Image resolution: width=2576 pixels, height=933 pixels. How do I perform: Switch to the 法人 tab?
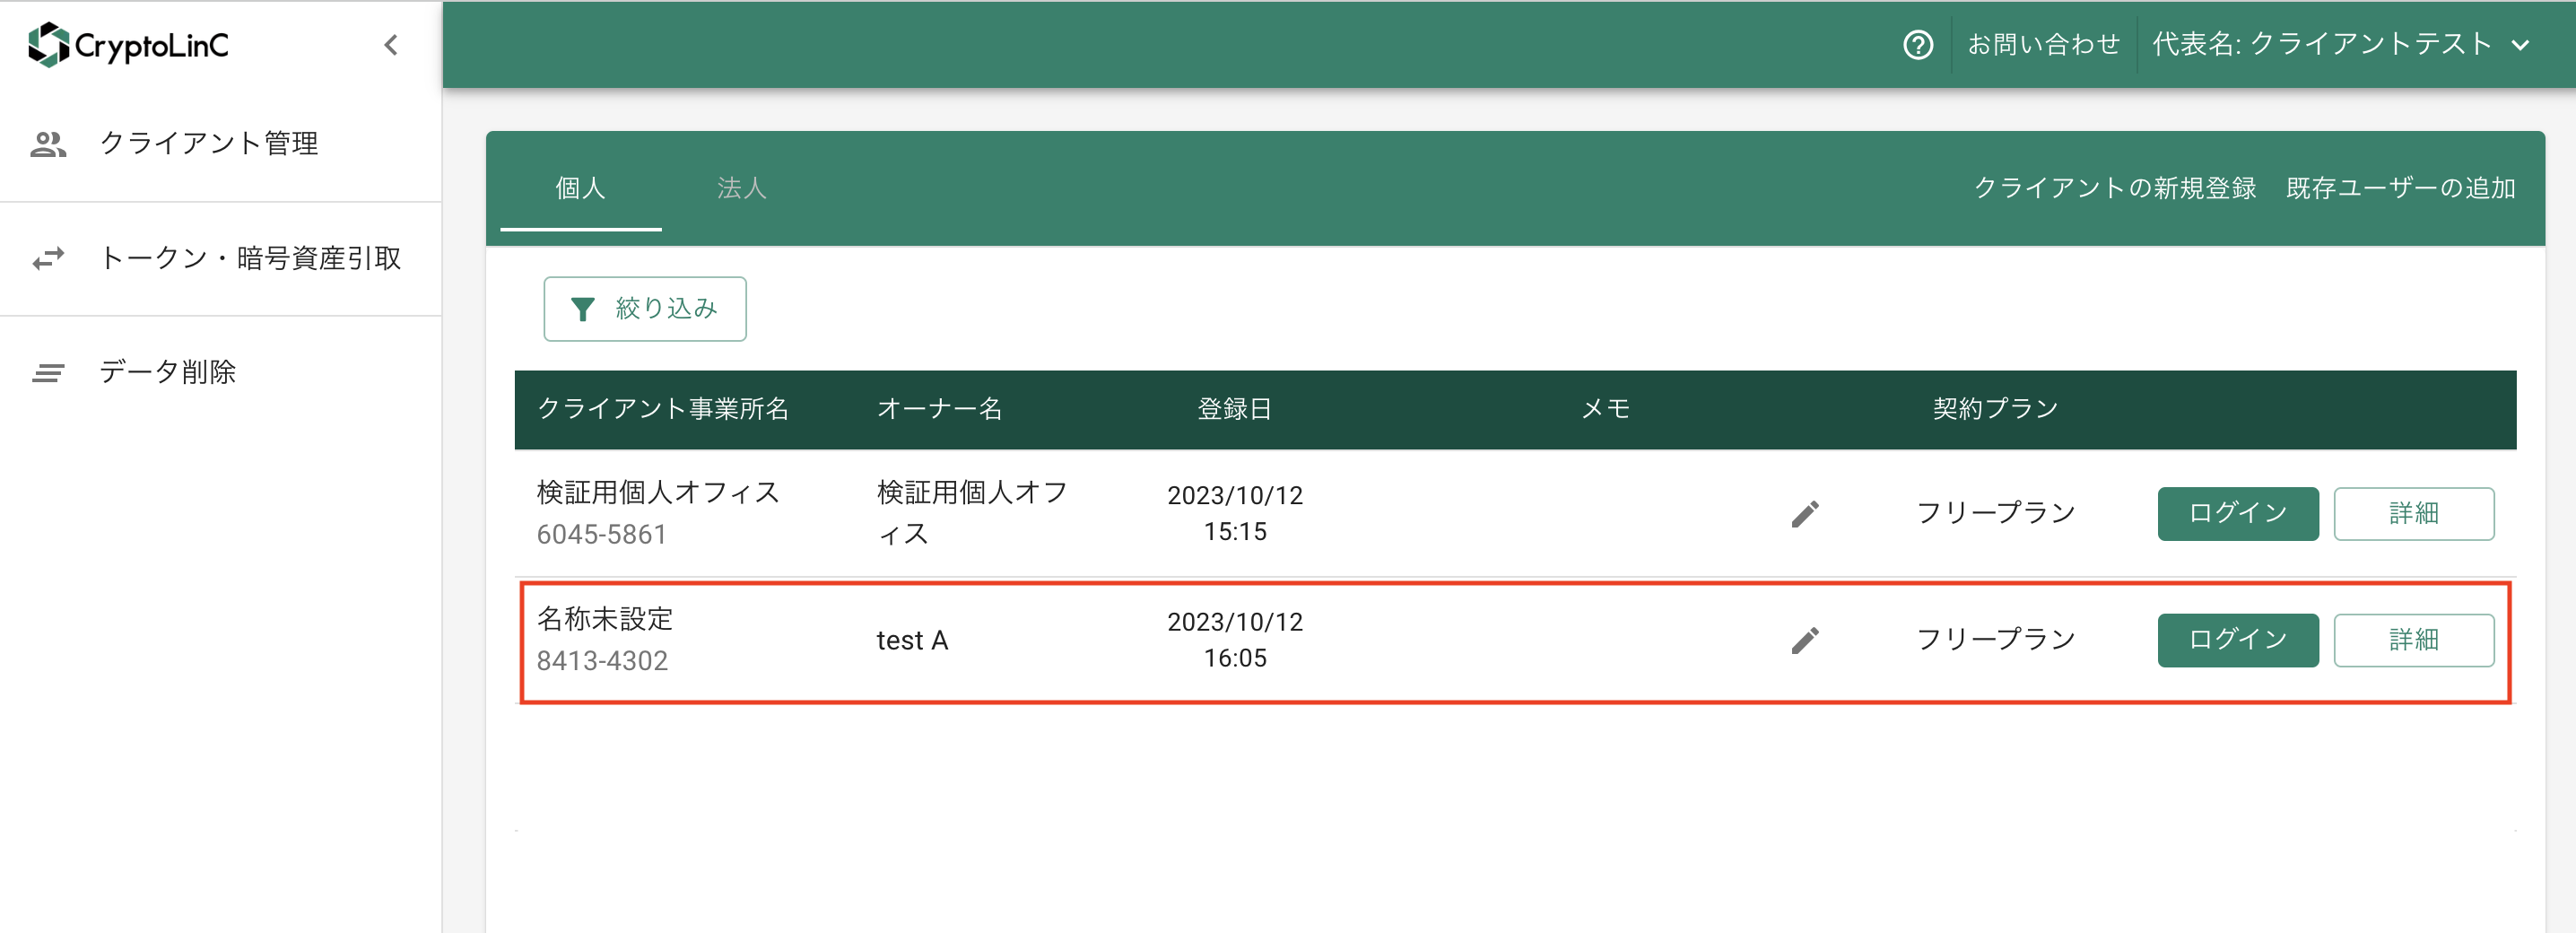tap(741, 188)
